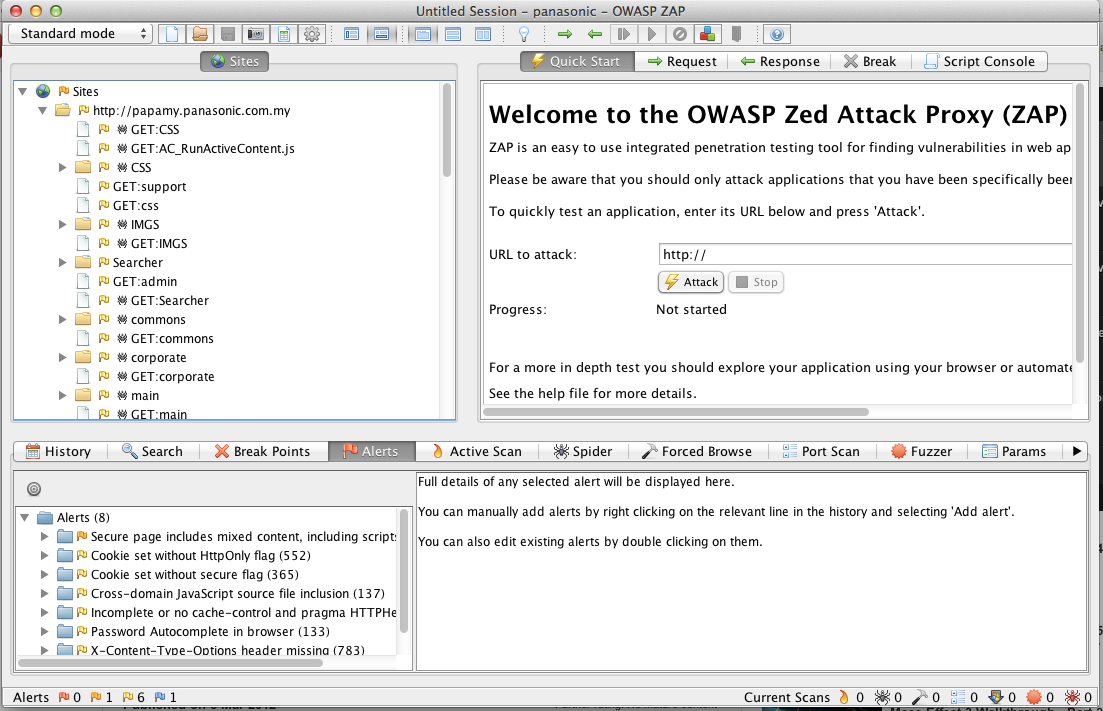This screenshot has width=1103, height=711.
Task: Switch to the Active Scan tab
Action: pyautogui.click(x=475, y=451)
